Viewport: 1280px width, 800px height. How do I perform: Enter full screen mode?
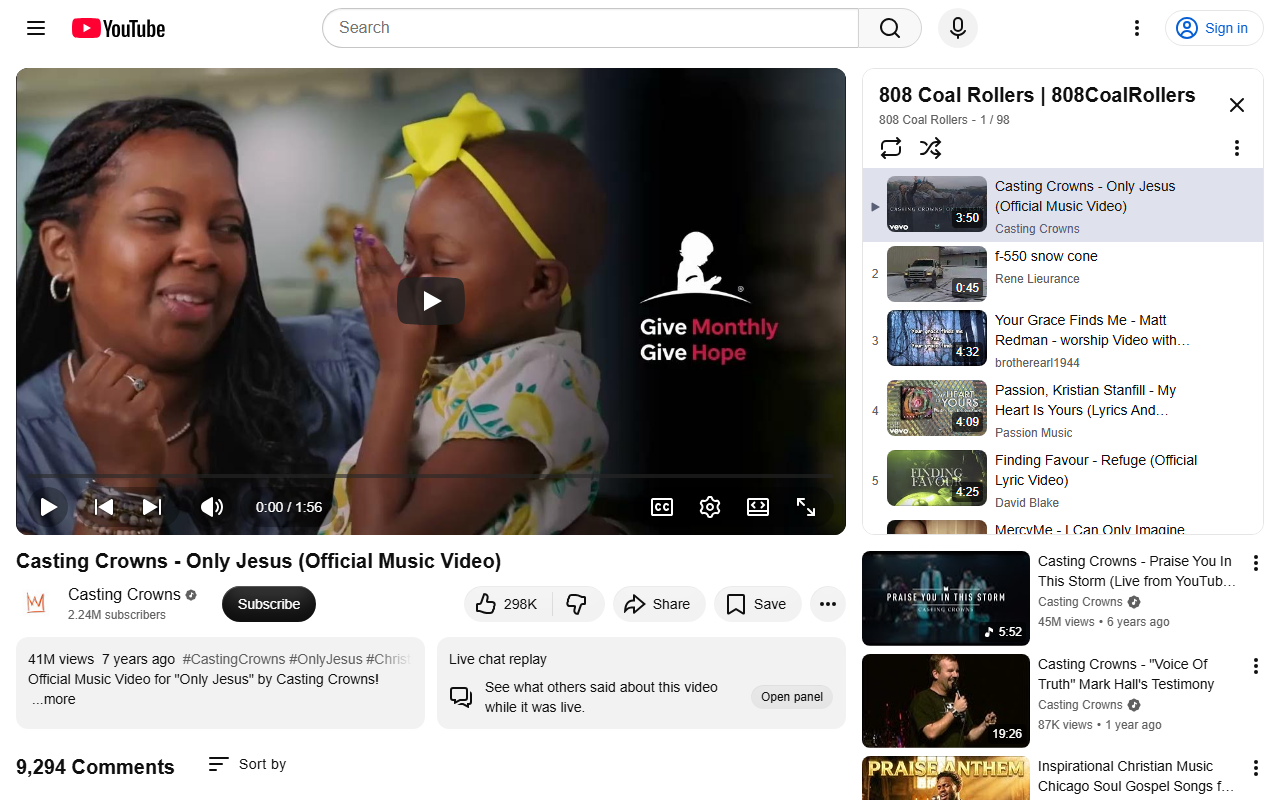[806, 507]
